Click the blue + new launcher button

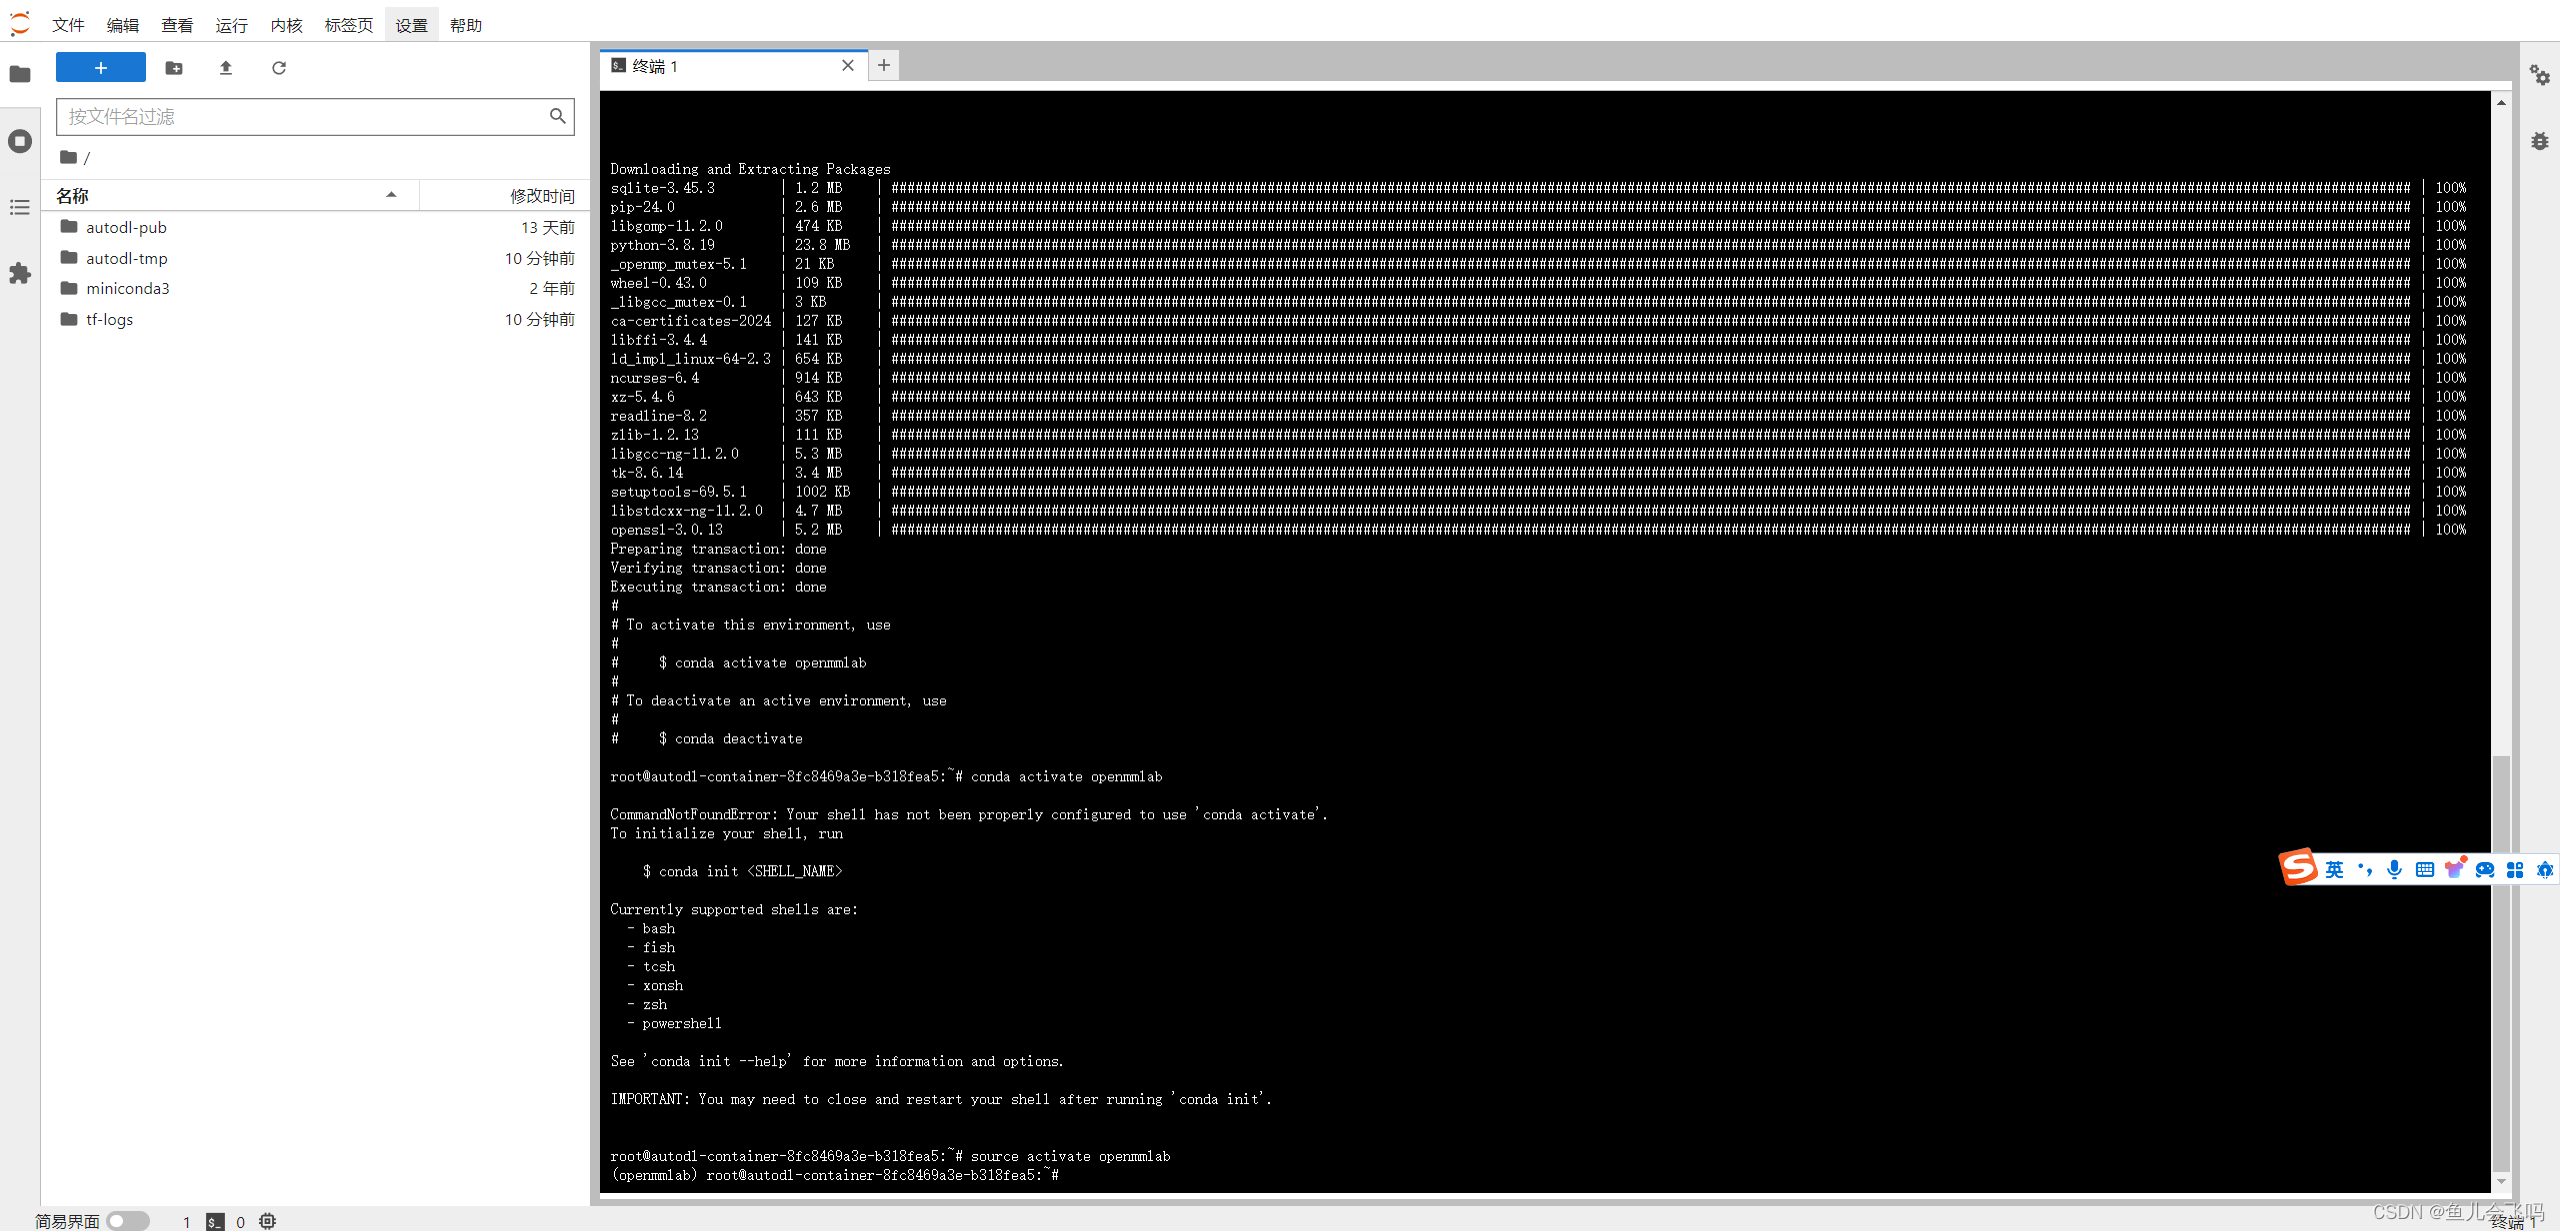(100, 67)
